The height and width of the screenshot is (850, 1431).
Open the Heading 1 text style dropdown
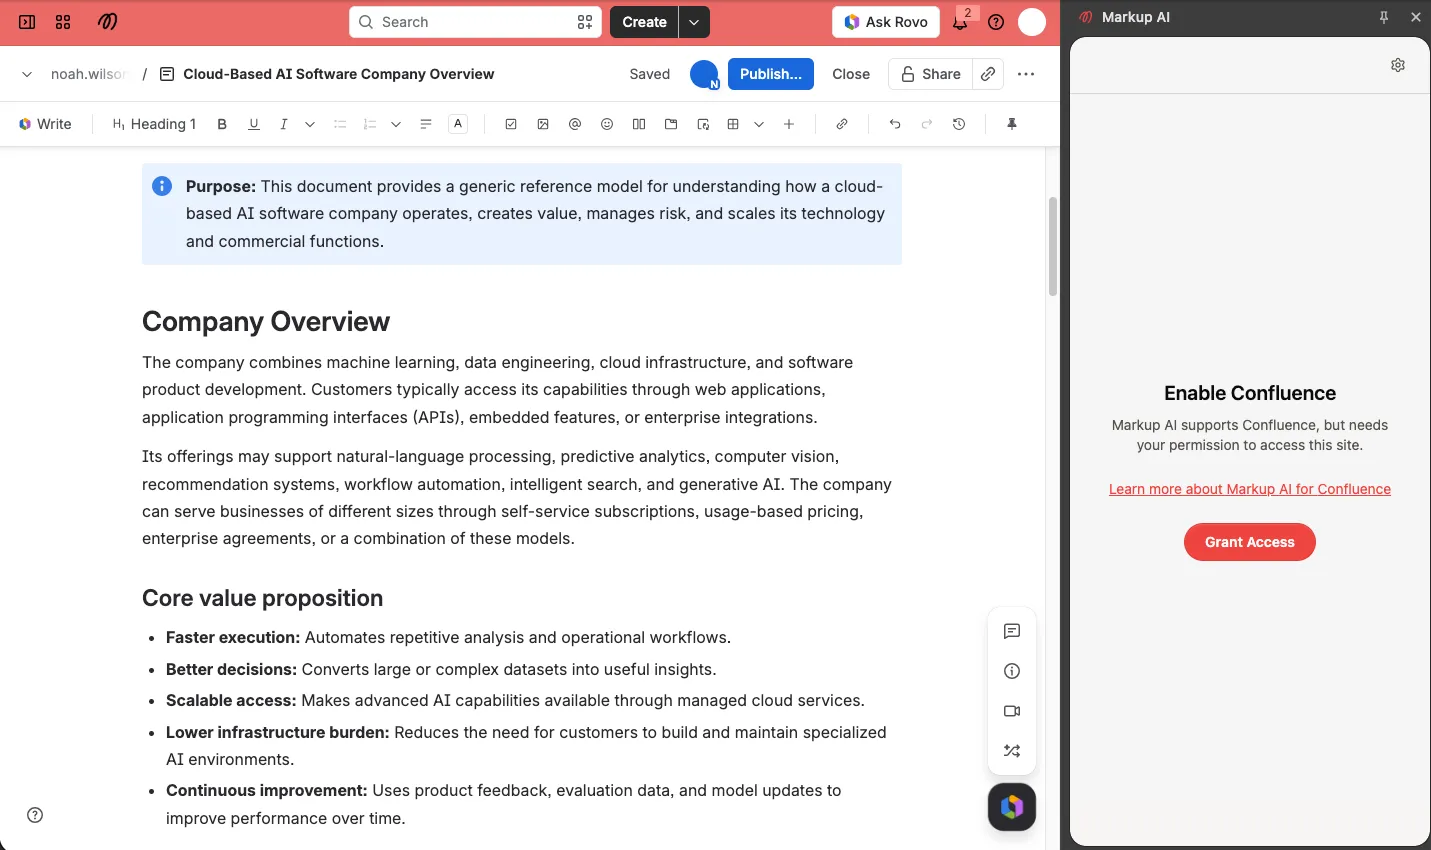coord(154,124)
